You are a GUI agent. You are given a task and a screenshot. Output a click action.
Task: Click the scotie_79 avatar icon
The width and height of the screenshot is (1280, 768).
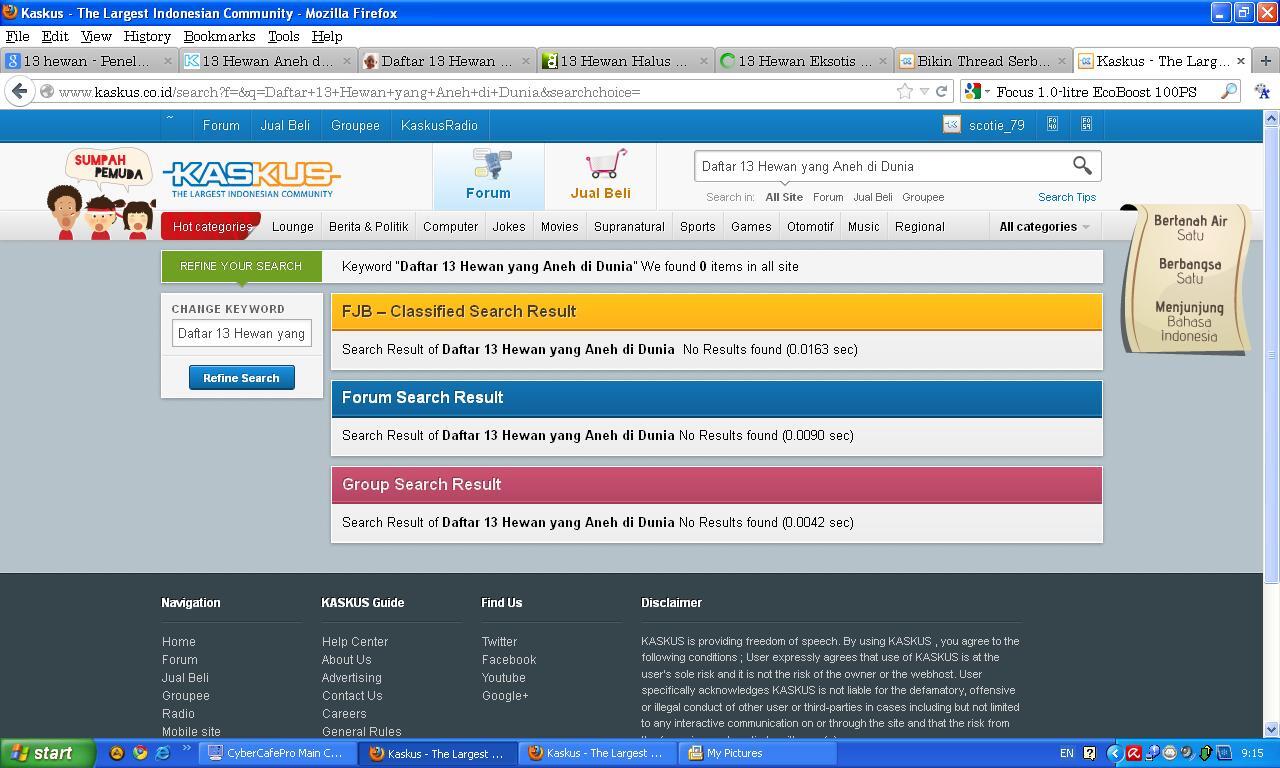[952, 125]
